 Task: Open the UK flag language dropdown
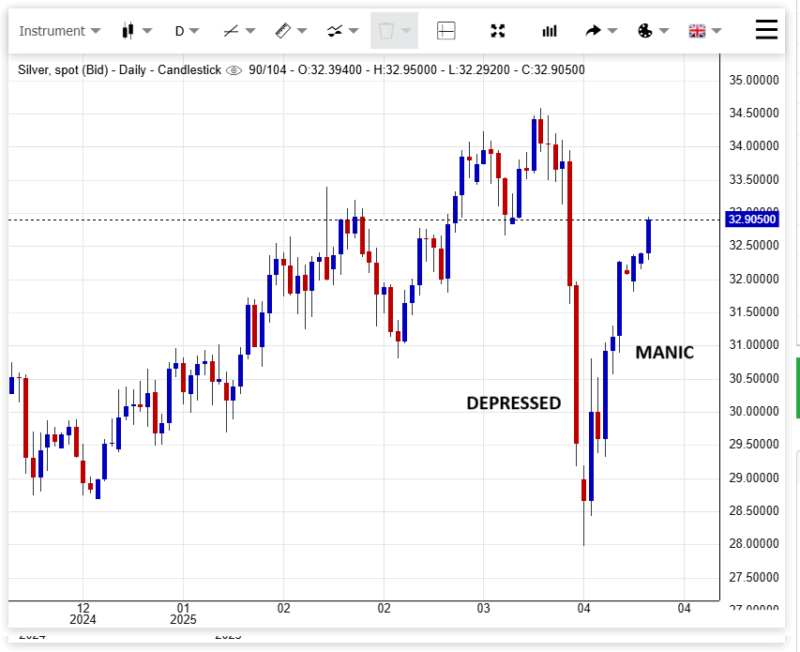click(704, 31)
